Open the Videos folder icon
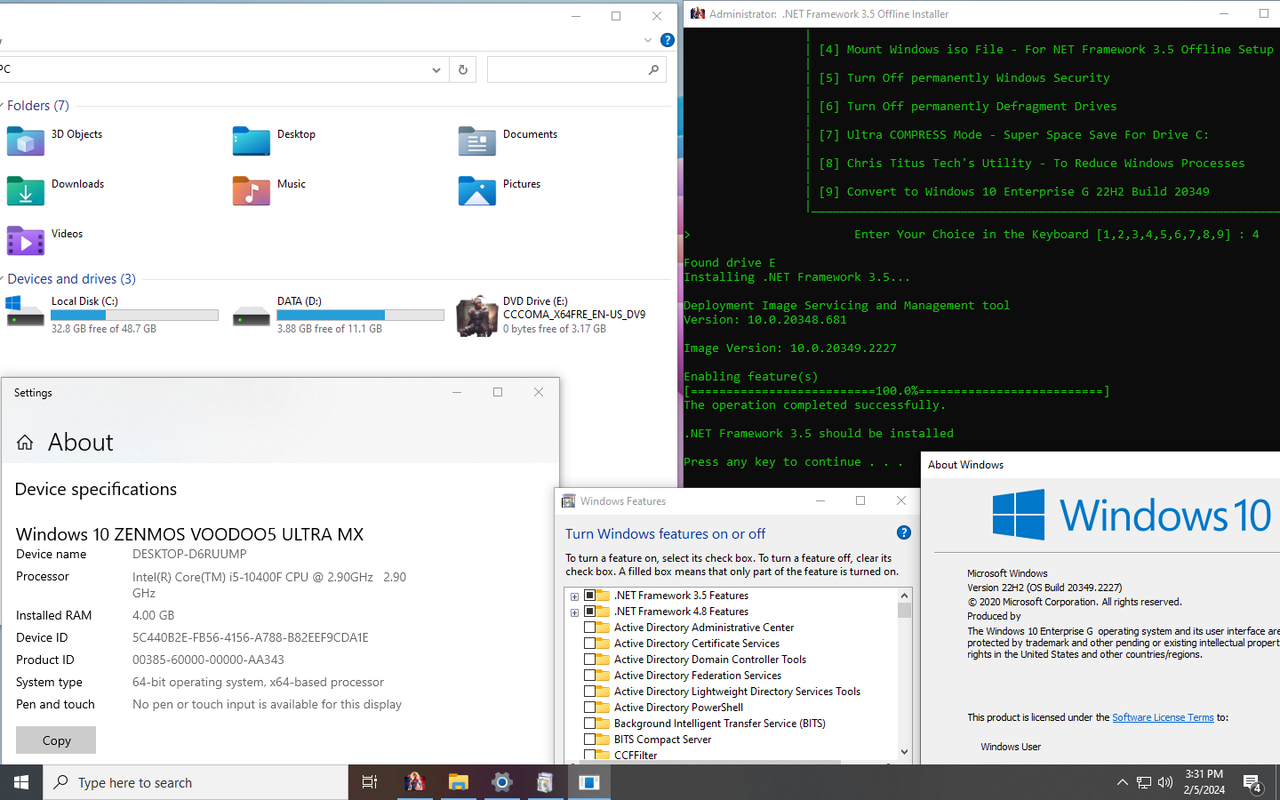The width and height of the screenshot is (1280, 800). pyautogui.click(x=25, y=241)
